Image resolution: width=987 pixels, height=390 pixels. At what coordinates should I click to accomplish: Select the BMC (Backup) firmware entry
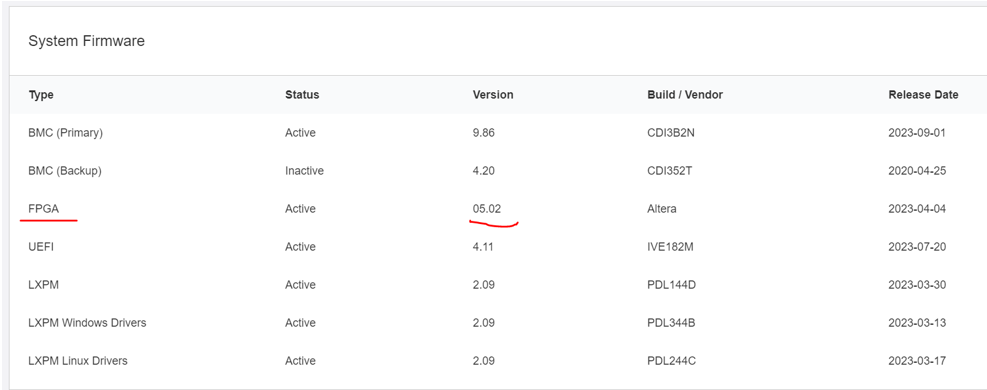tap(498, 171)
